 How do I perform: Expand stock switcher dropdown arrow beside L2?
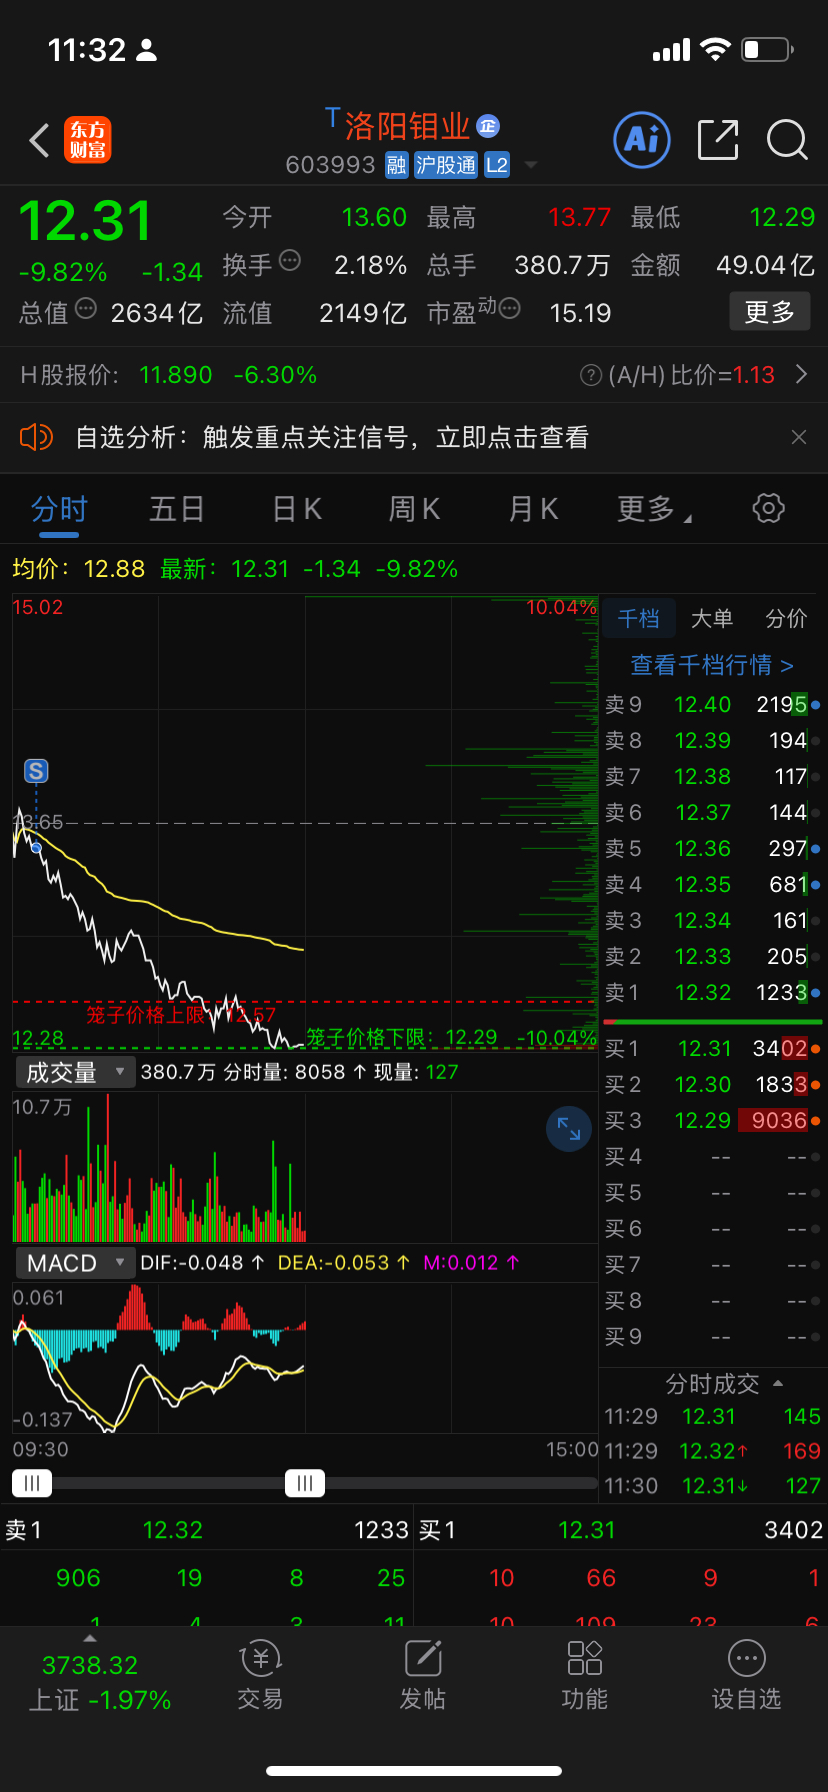(531, 165)
